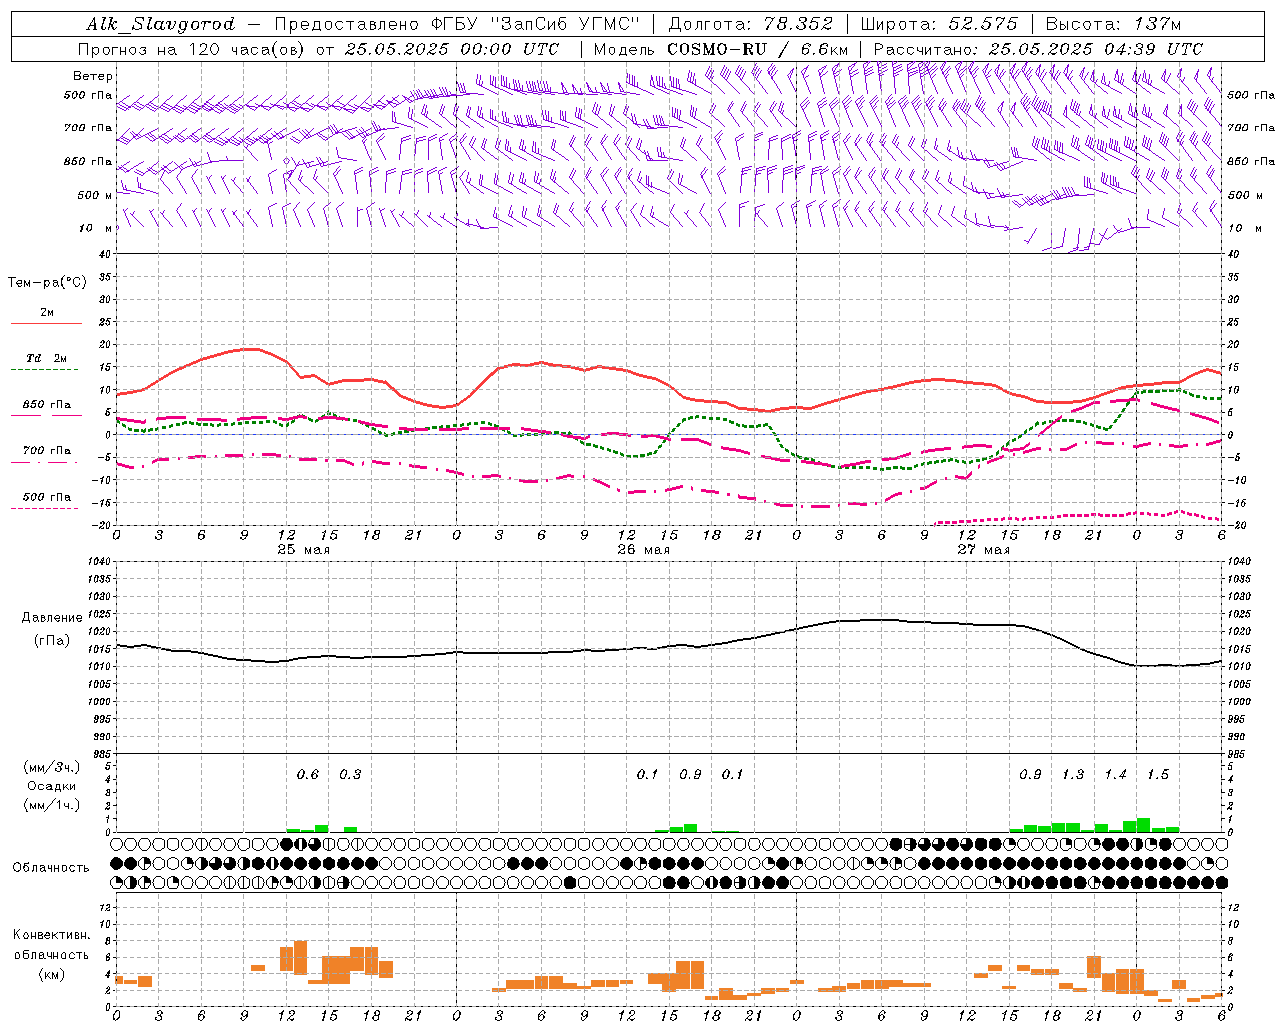Click the Осадки precipitation label
The width and height of the screenshot is (1280, 1024).
[51, 786]
